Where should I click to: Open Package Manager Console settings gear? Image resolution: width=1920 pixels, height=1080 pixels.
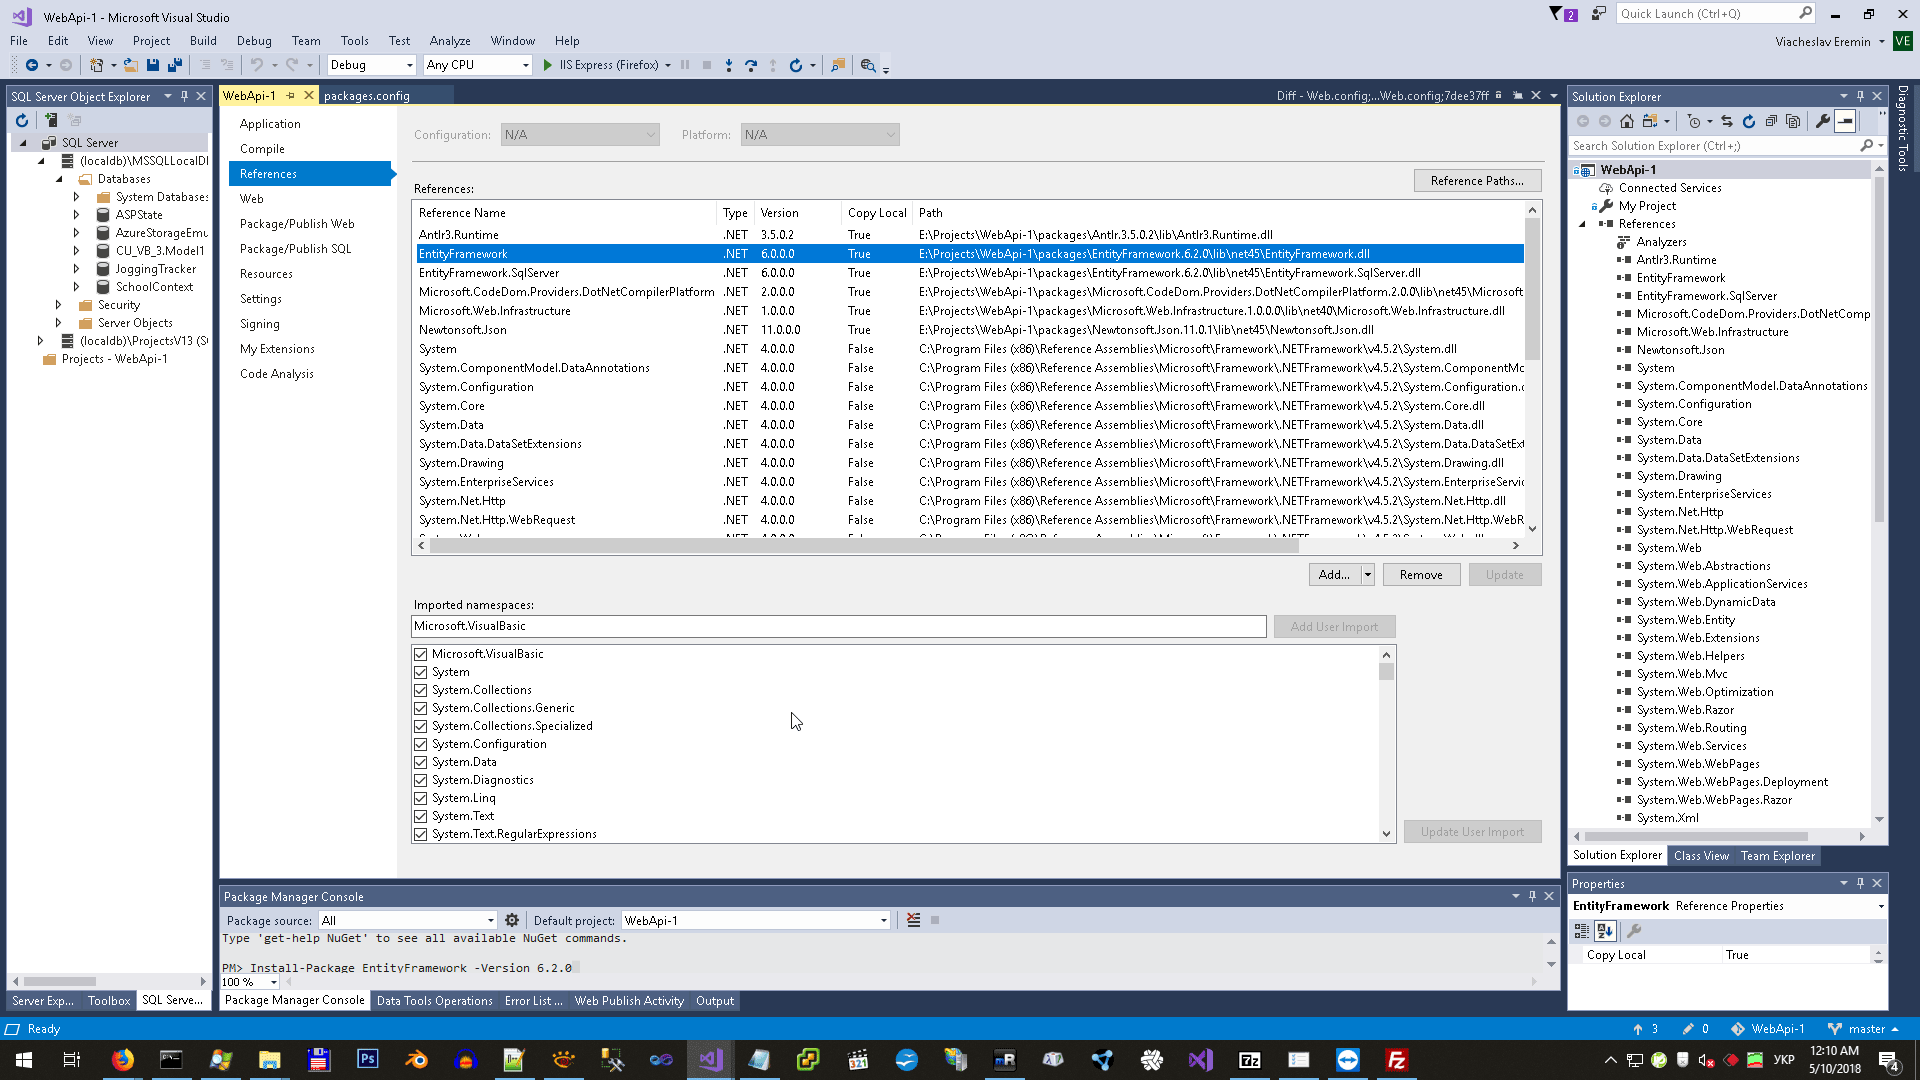point(512,920)
